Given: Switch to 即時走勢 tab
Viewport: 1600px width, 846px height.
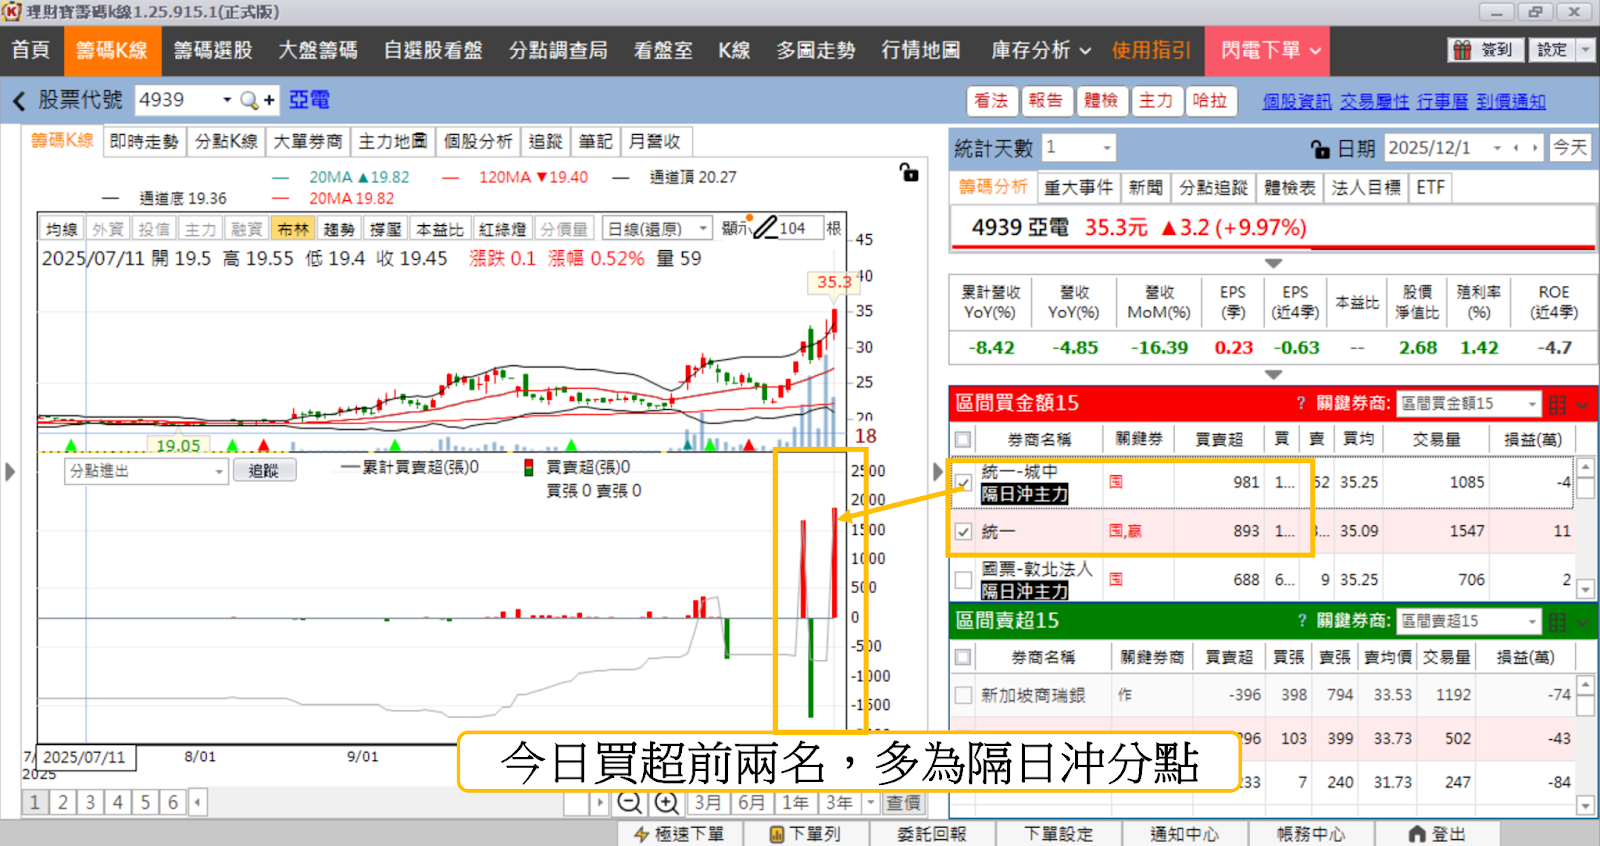Looking at the screenshot, I should 144,141.
